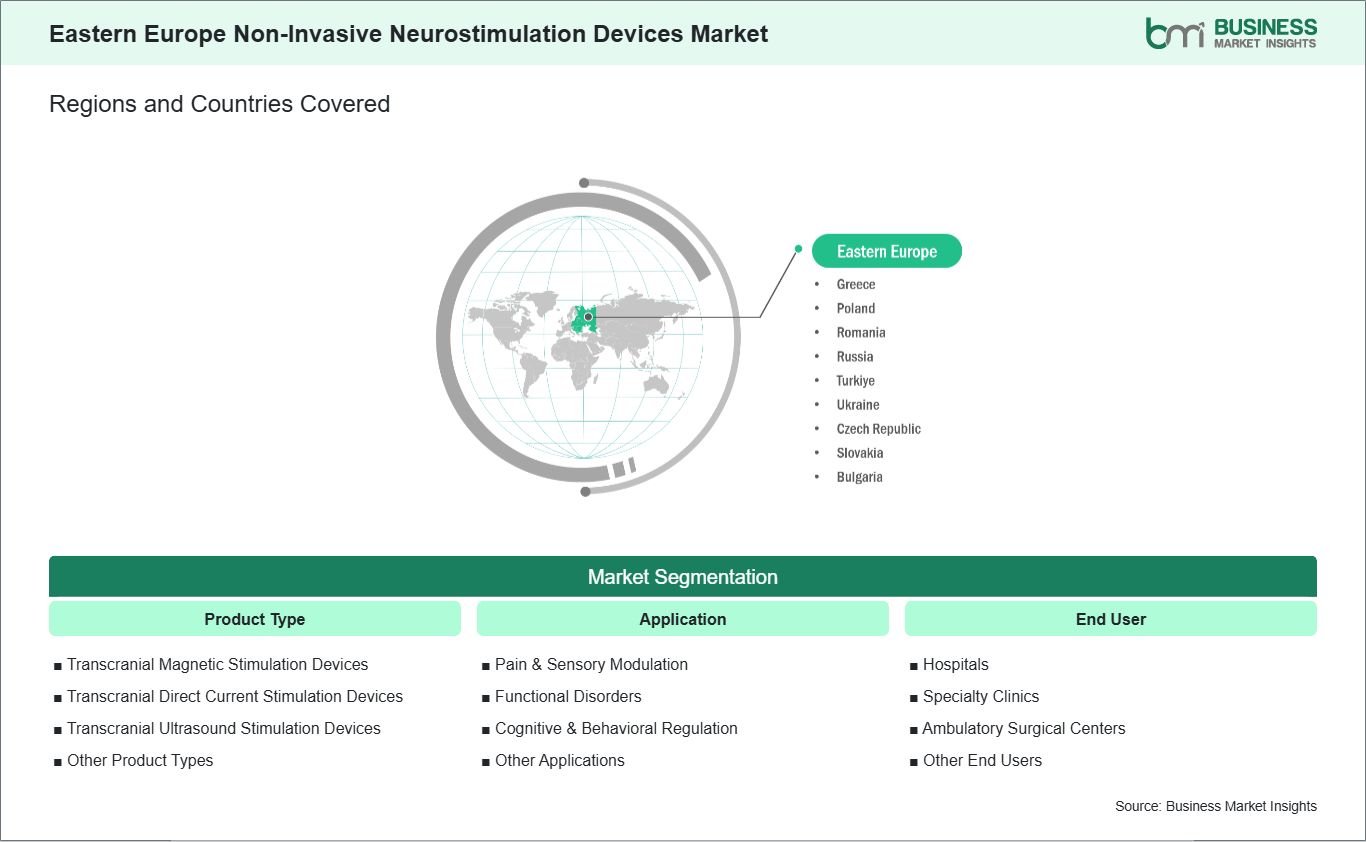The height and width of the screenshot is (842, 1366).
Task: Click Transcranial Direct Current Stimulation Devices item
Action: pos(235,696)
